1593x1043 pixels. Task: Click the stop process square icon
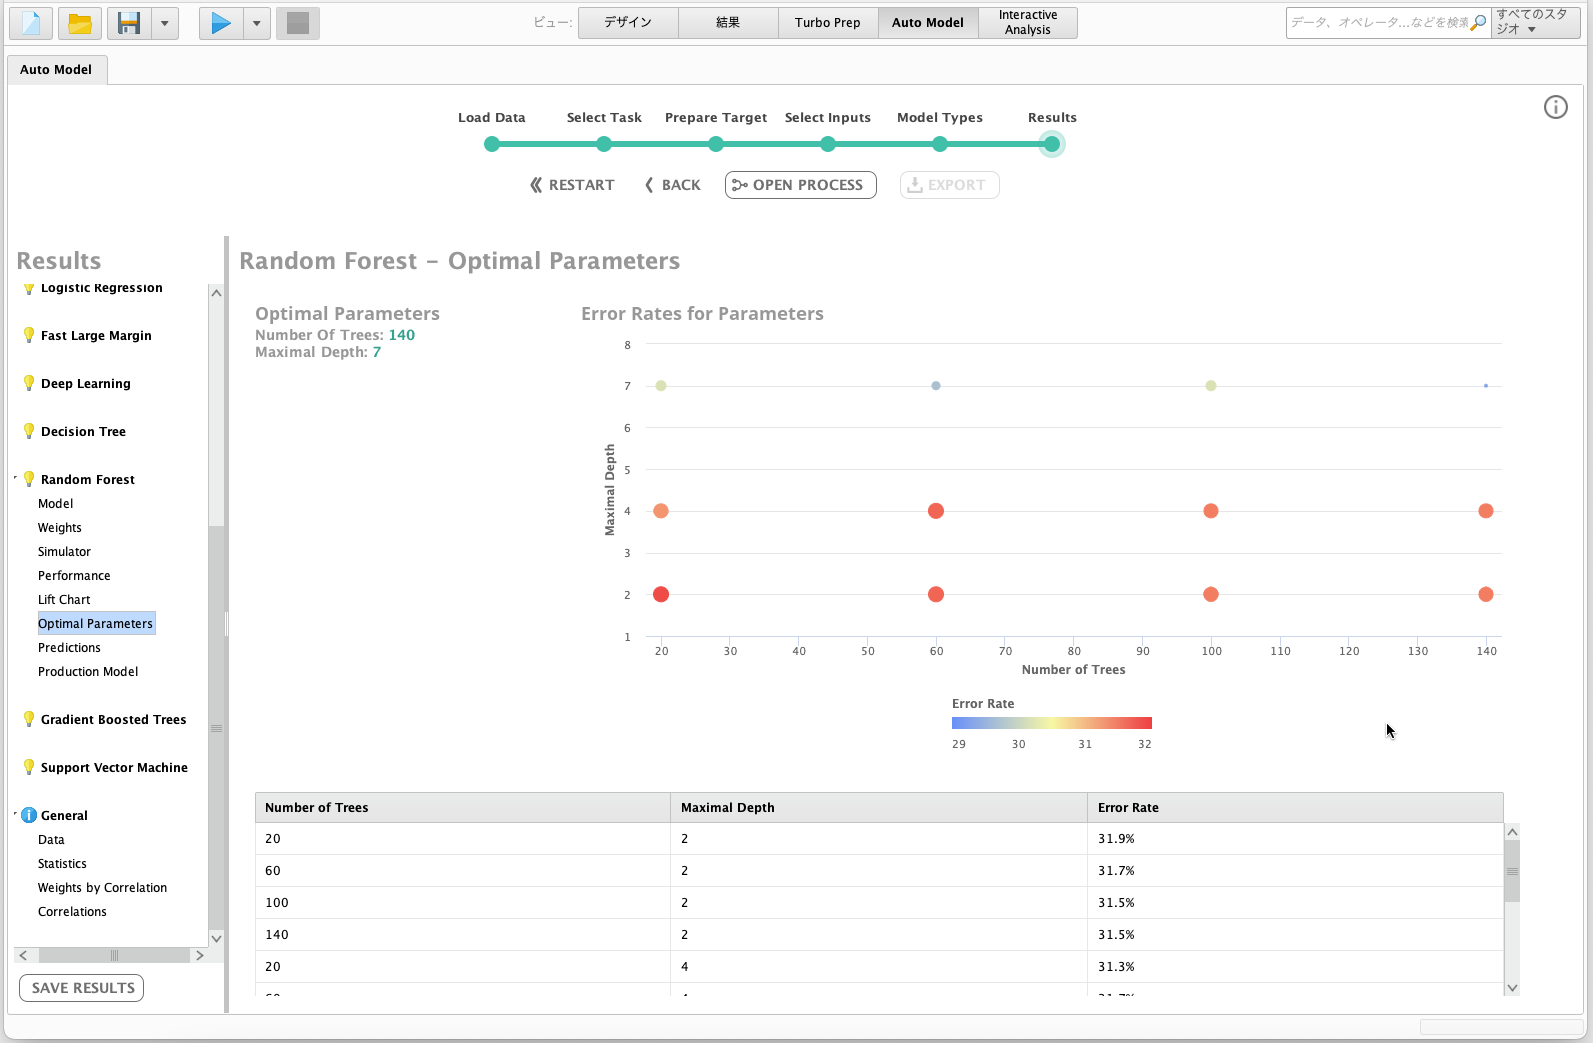click(x=297, y=23)
